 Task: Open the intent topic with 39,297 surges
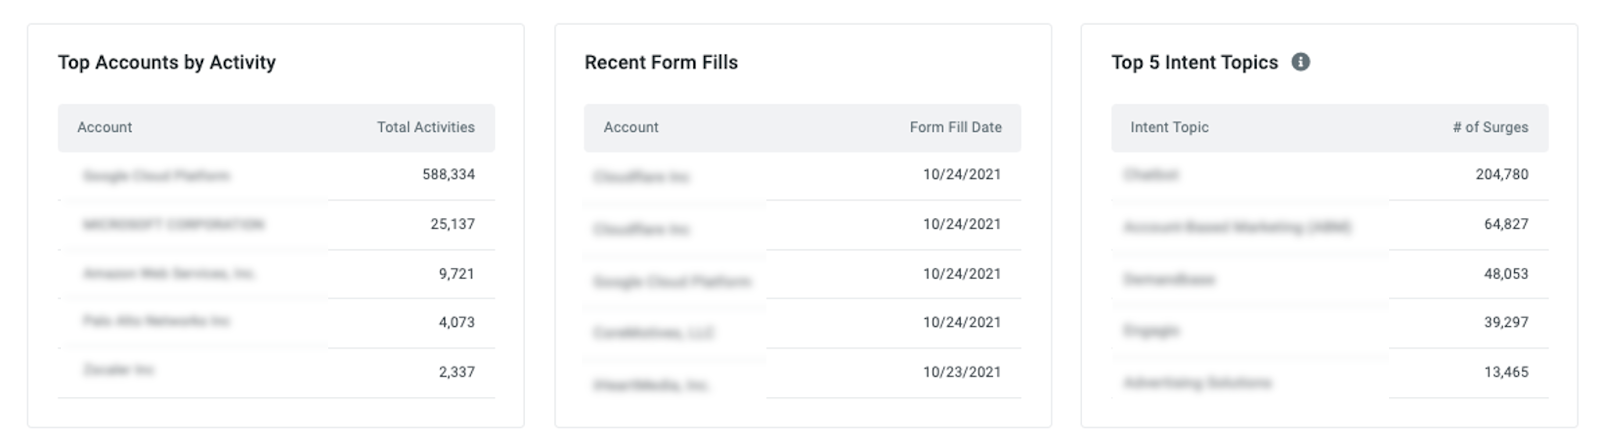pyautogui.click(x=1329, y=322)
